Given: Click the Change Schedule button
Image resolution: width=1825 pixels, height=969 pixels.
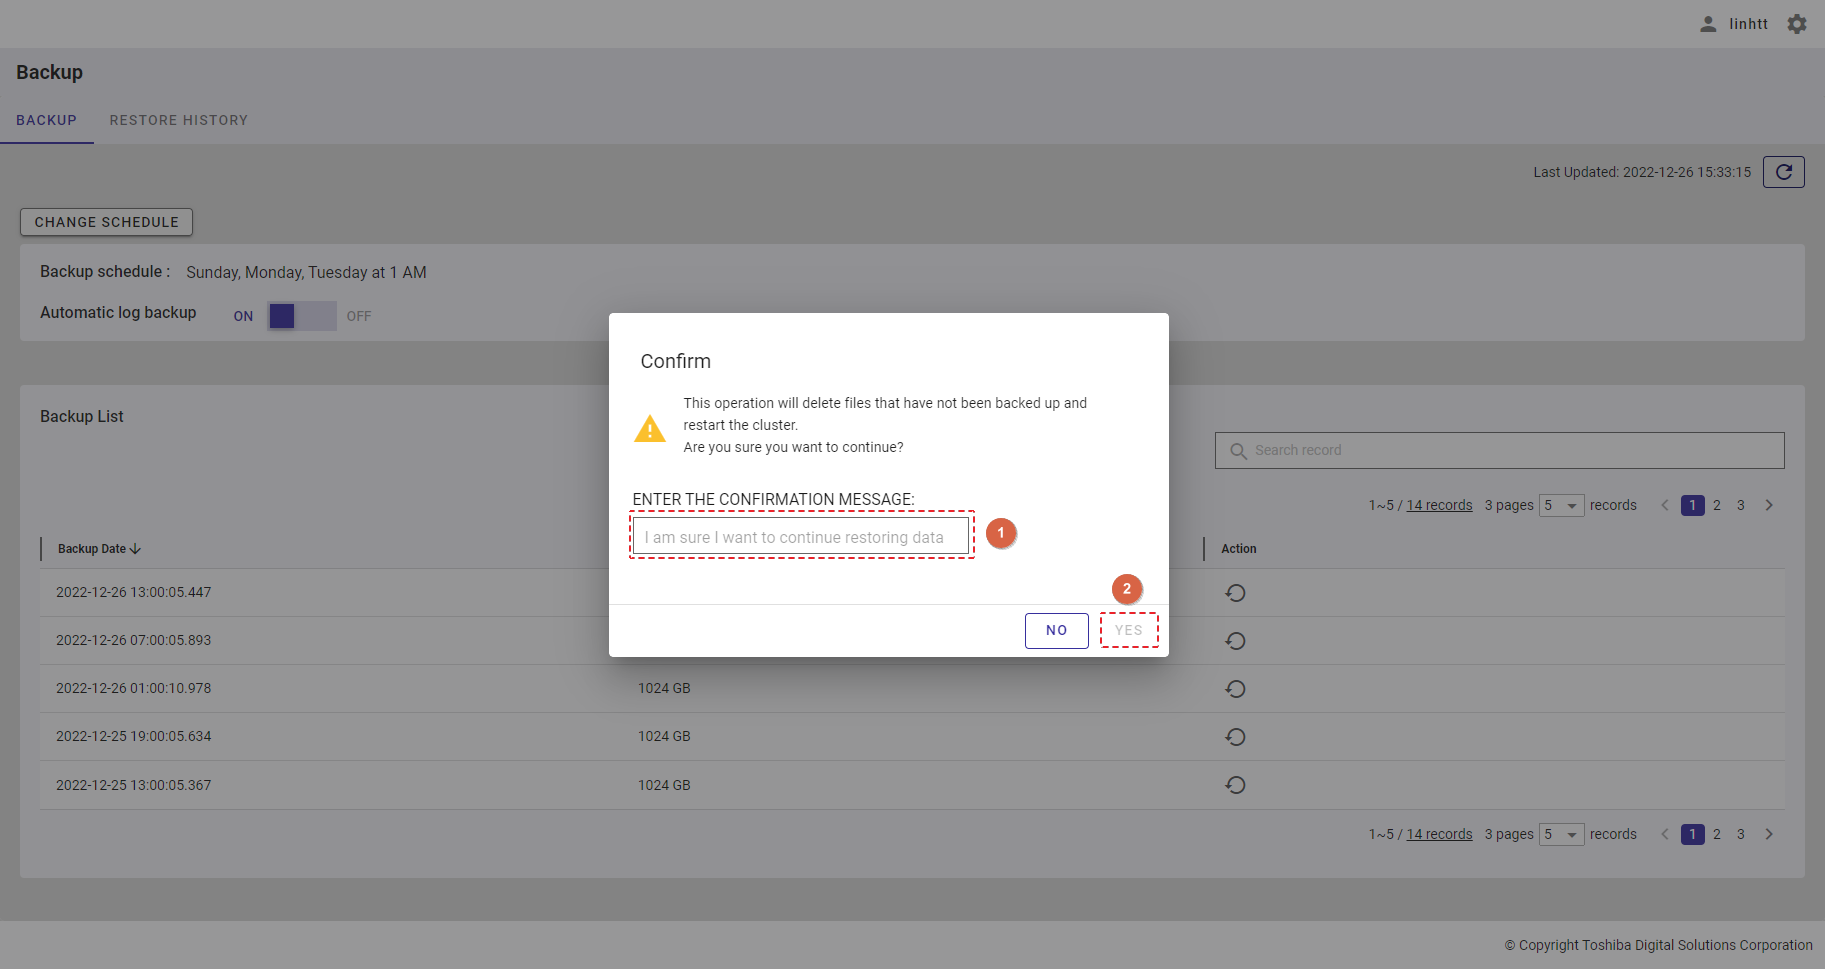Looking at the screenshot, I should [106, 222].
